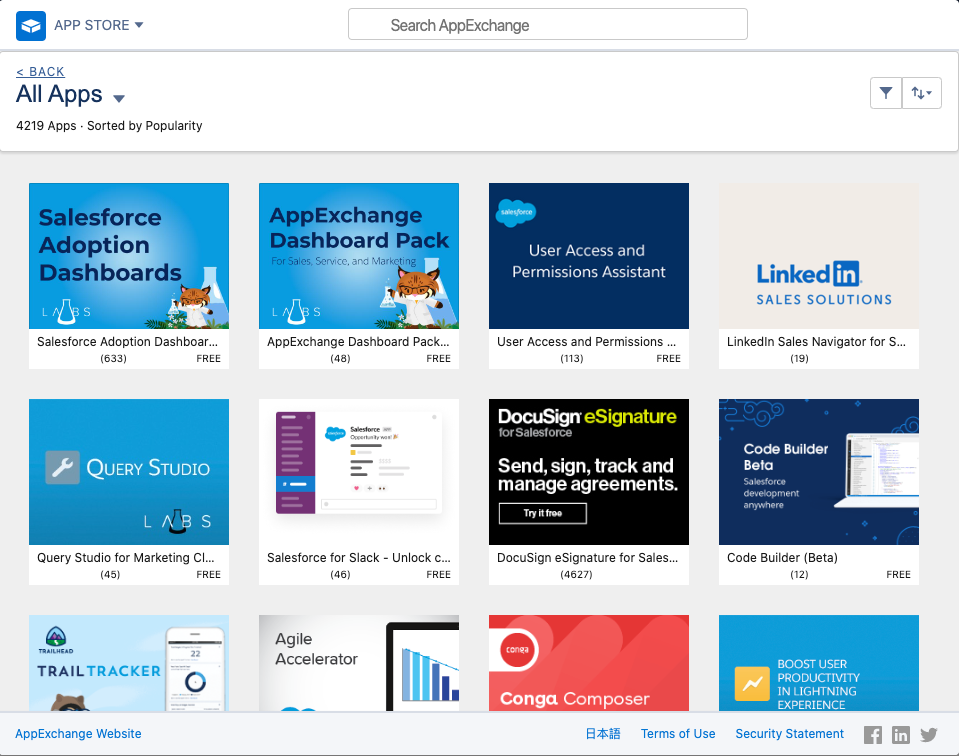Open AppExchange Dashboard Pack thumbnail
This screenshot has height=756, width=959.
point(359,256)
